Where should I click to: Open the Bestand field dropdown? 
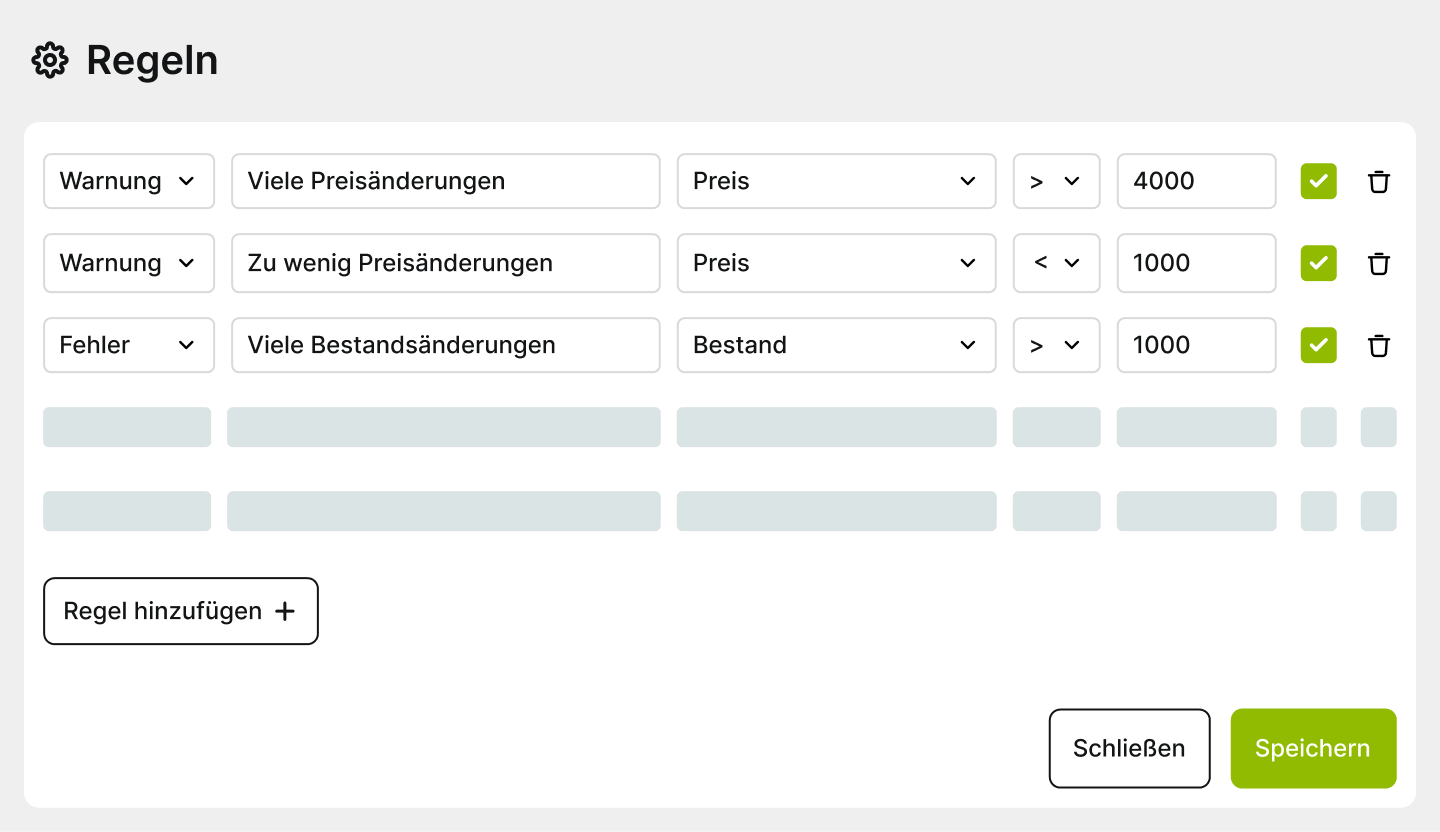coord(836,345)
